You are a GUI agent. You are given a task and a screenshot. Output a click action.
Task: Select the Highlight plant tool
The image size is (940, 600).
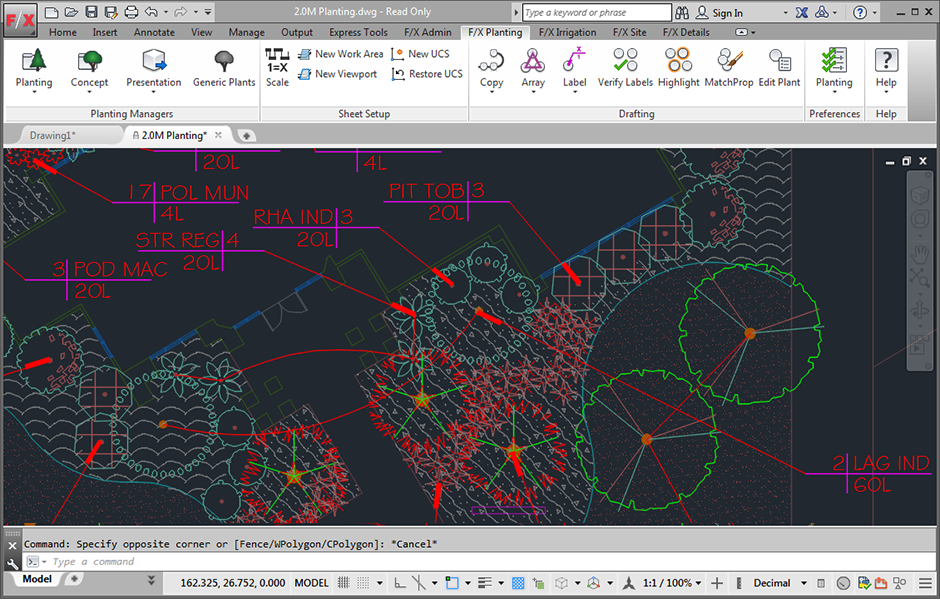pyautogui.click(x=678, y=62)
